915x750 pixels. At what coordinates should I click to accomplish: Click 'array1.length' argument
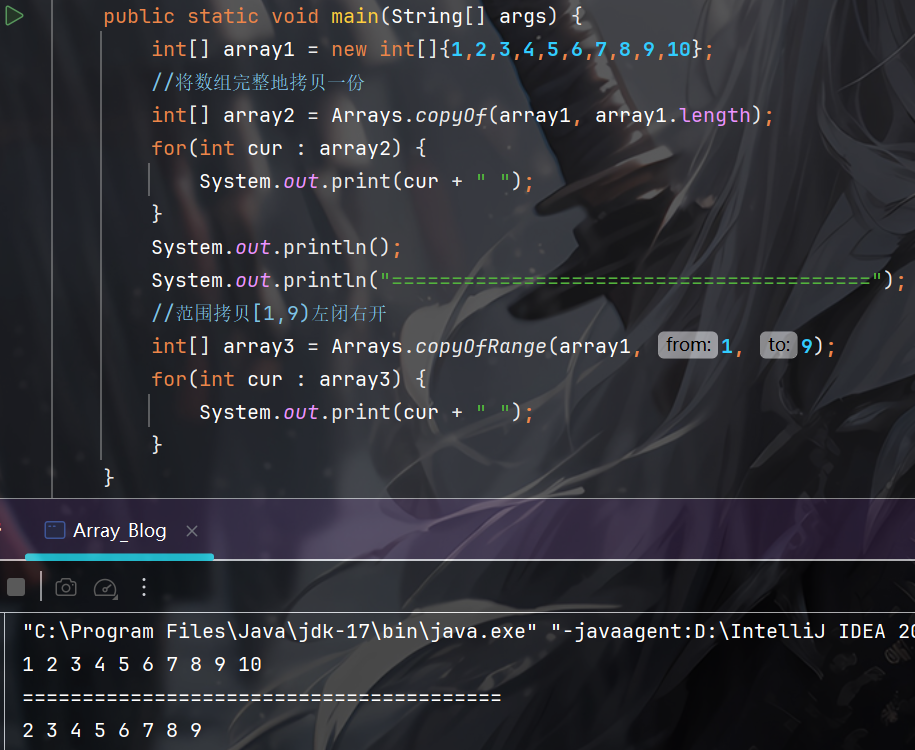click(672, 116)
